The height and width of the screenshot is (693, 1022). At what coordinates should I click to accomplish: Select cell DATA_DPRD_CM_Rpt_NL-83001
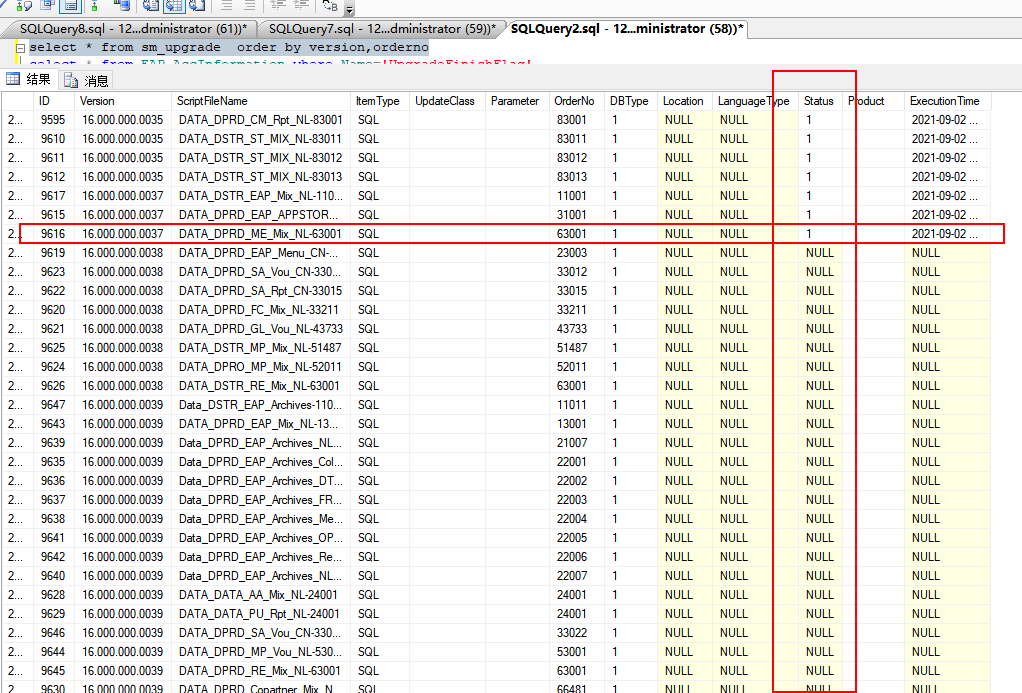point(261,120)
